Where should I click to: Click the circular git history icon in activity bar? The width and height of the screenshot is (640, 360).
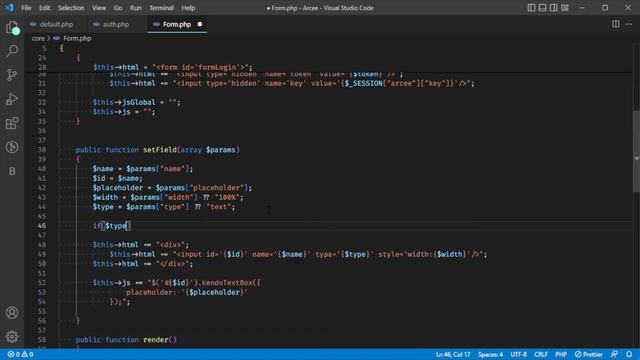12,147
